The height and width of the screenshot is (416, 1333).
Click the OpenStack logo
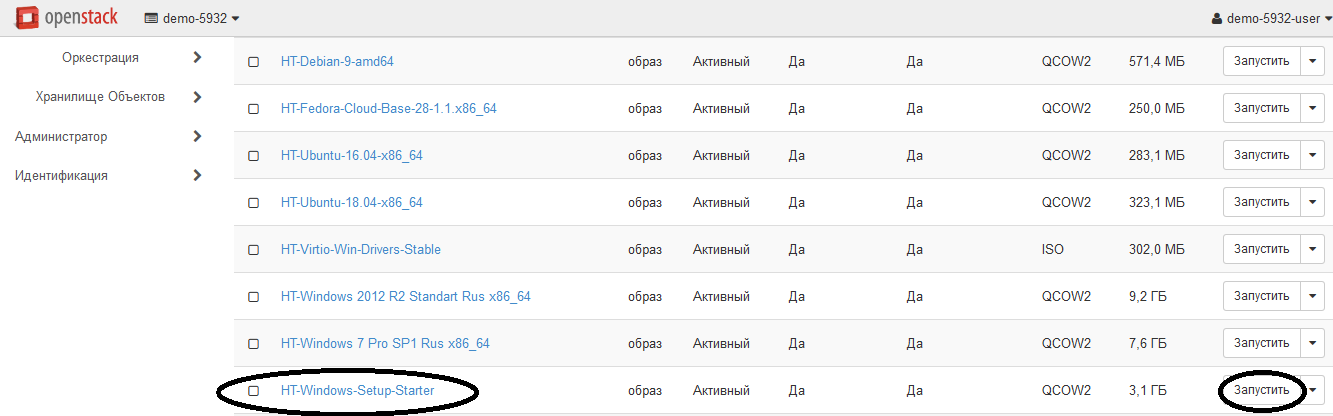tap(66, 17)
